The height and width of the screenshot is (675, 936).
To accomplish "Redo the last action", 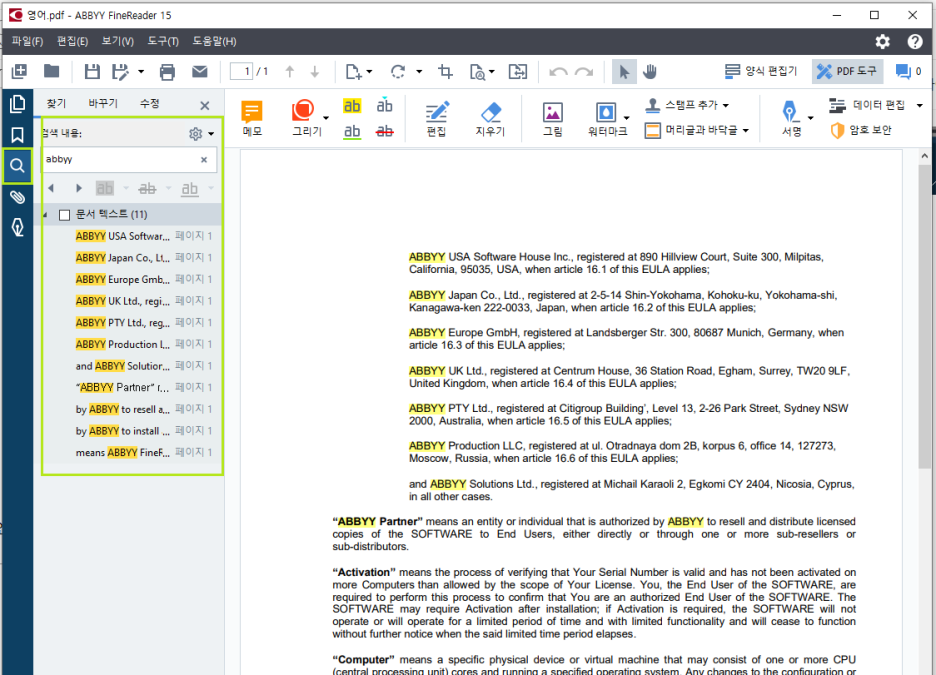I will point(584,72).
